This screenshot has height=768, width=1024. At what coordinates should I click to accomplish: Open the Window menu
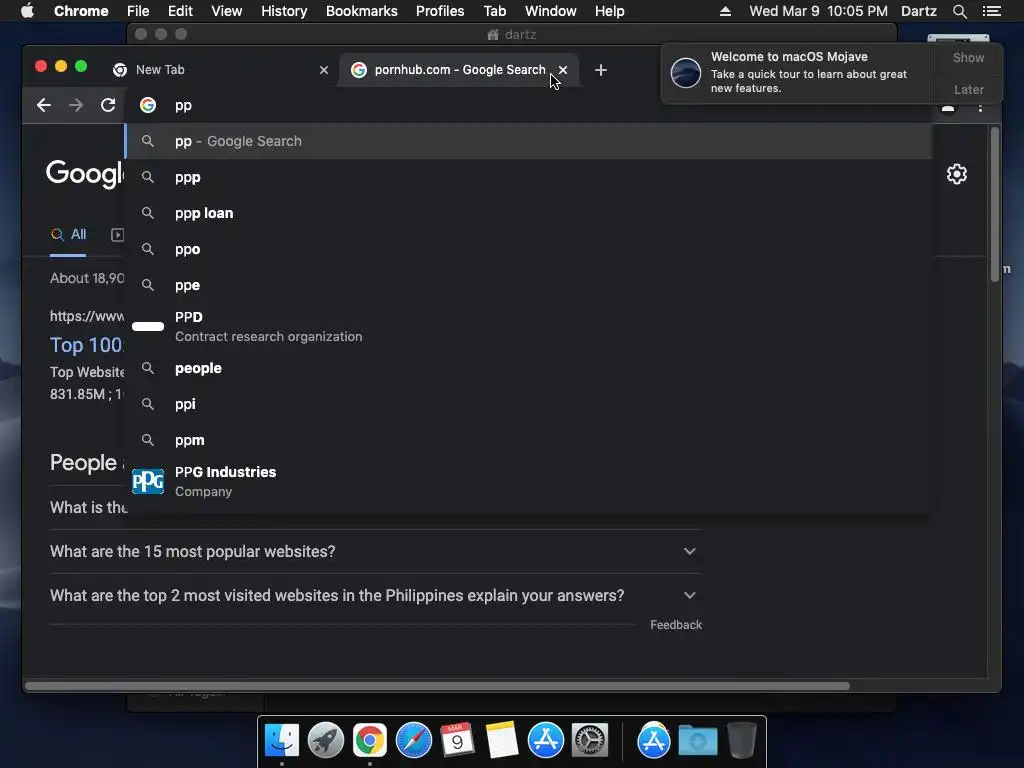tap(551, 11)
